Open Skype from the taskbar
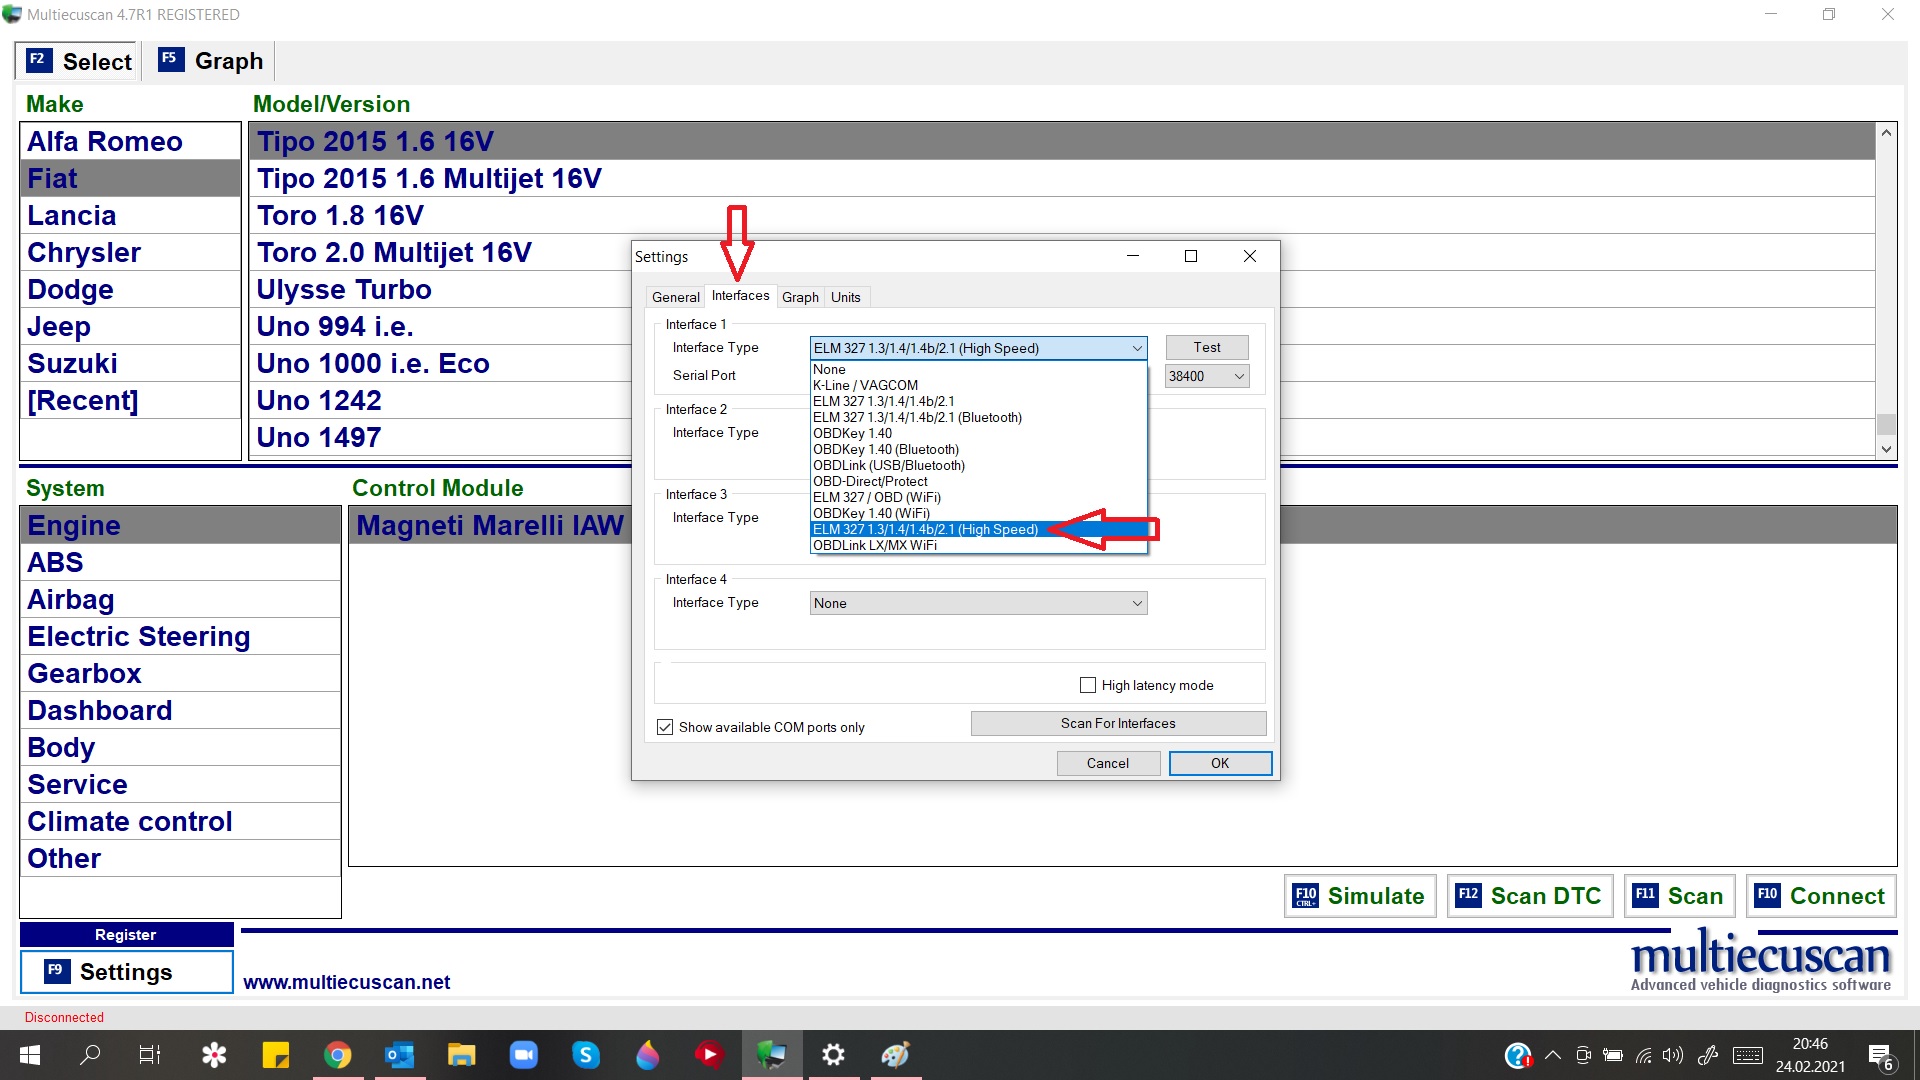The width and height of the screenshot is (1920, 1080). pyautogui.click(x=585, y=1055)
